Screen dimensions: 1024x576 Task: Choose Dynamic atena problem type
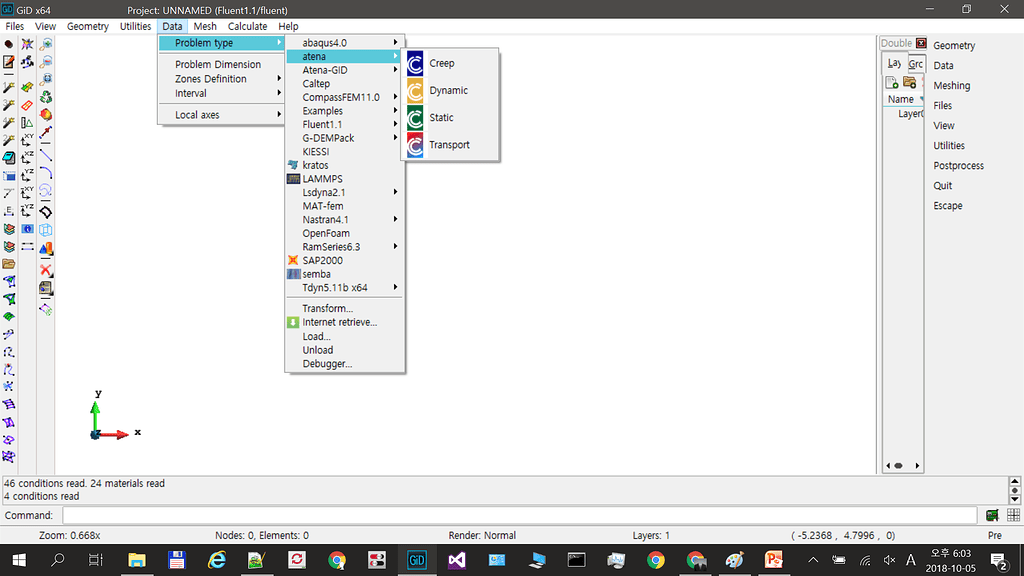pos(448,90)
